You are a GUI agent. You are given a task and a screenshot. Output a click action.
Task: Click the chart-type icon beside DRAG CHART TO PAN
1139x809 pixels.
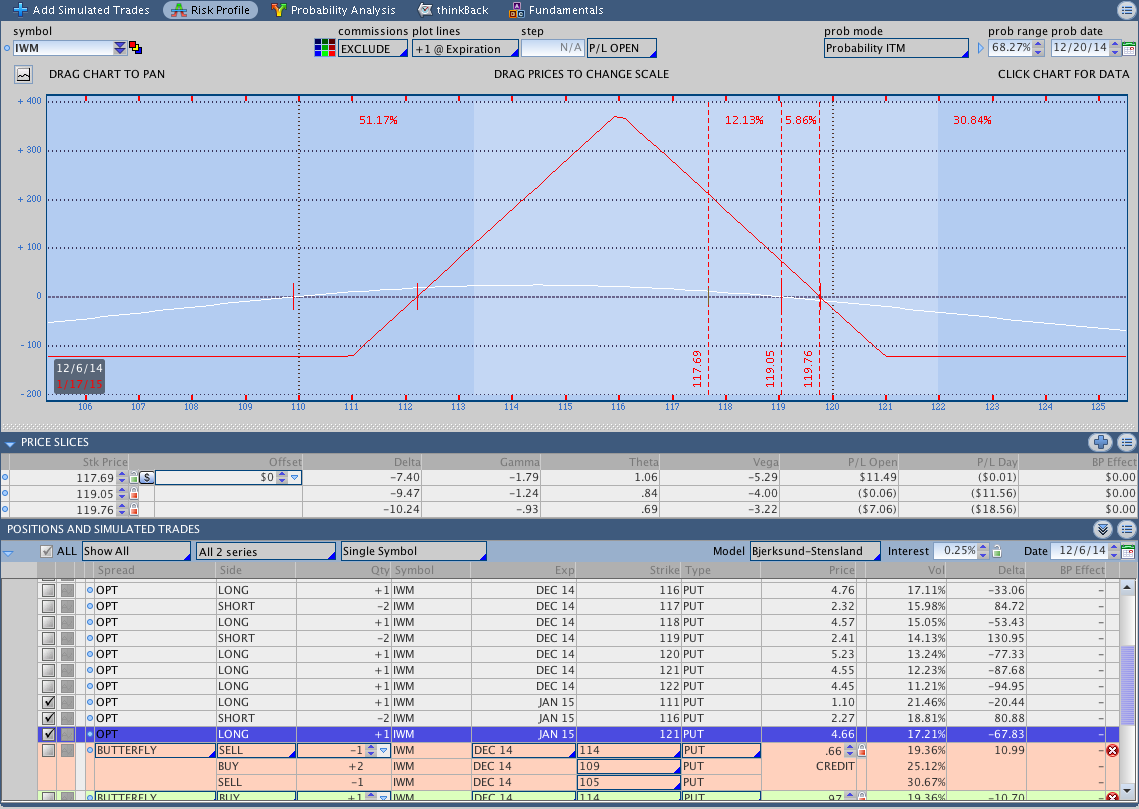[x=24, y=74]
